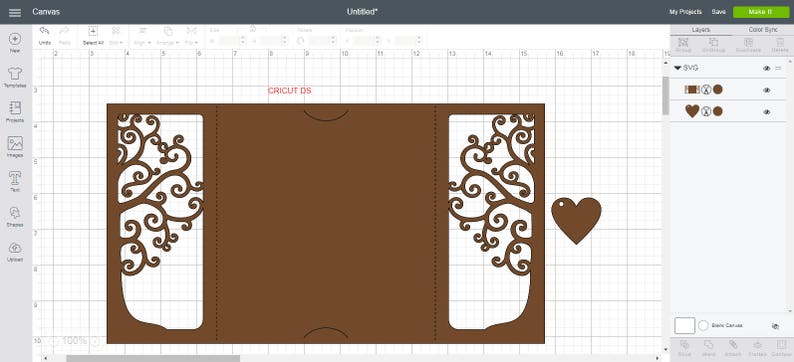Open the hamburger main menu
The height and width of the screenshot is (362, 794).
(15, 12)
